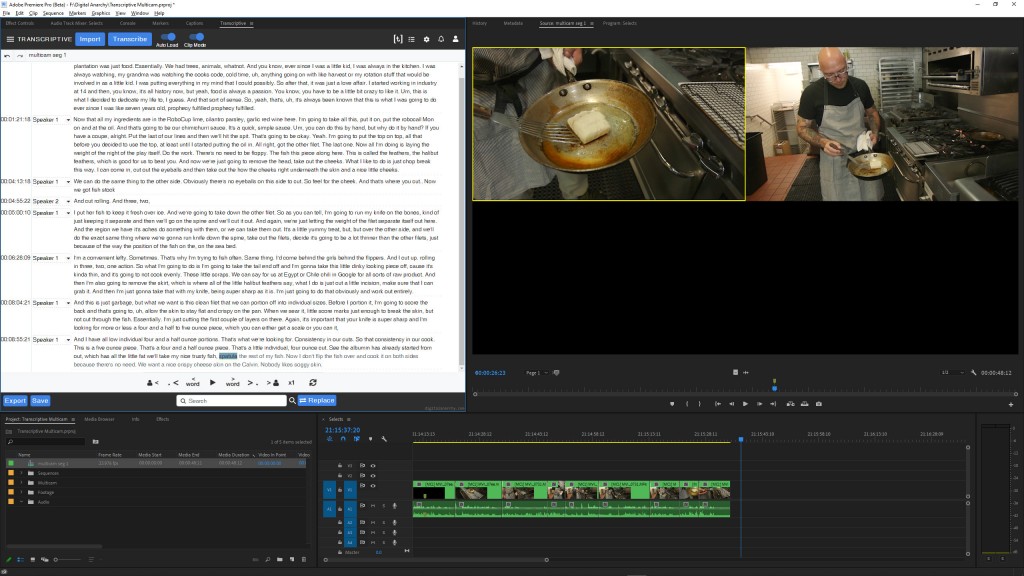Toggle V2 track output eye
This screenshot has height=576, width=1024.
(373, 475)
